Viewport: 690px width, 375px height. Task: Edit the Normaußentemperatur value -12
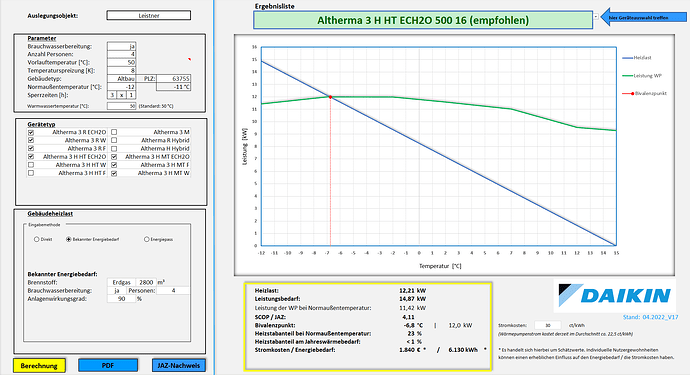121,87
